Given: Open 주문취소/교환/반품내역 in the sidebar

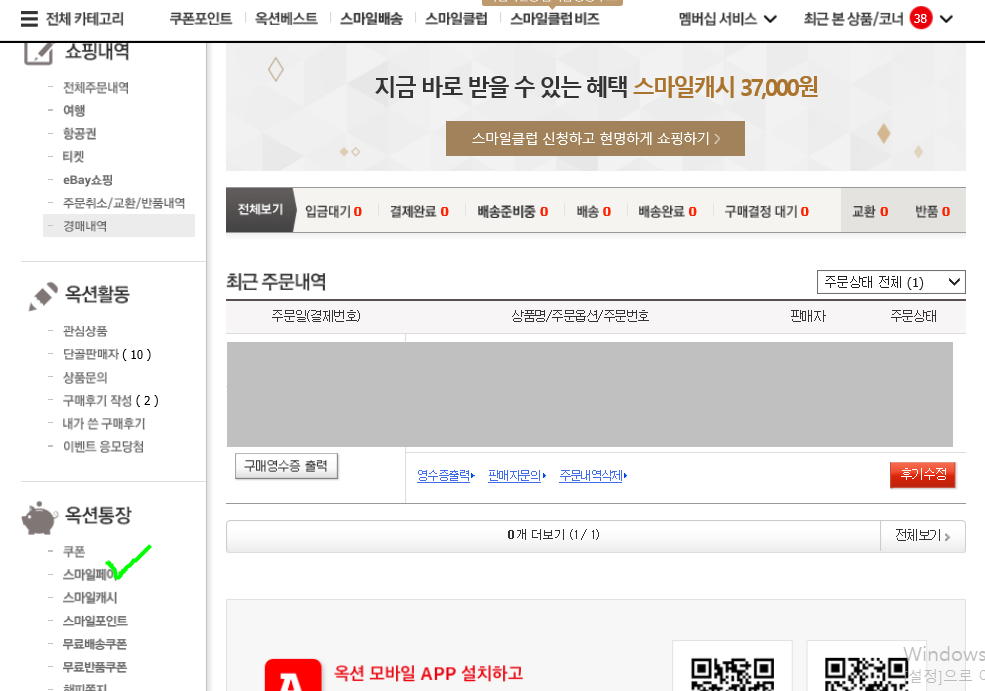Looking at the screenshot, I should coord(124,203).
